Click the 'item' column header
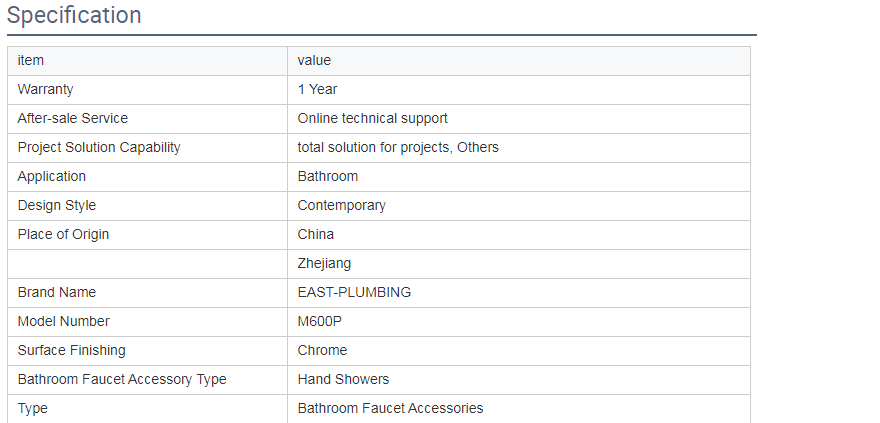880x423 pixels. [31, 61]
